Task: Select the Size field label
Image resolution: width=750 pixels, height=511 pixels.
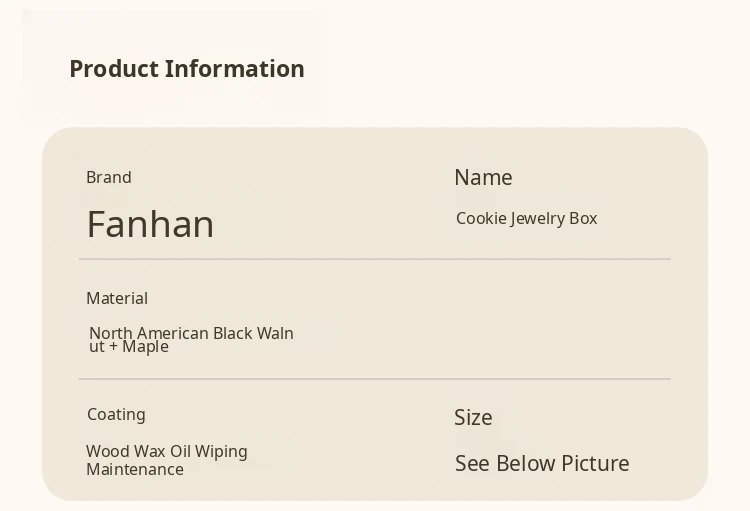Action: pos(473,417)
